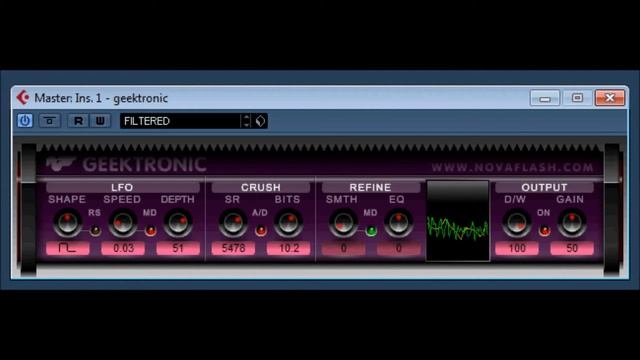Click the OUTPUT section header
This screenshot has height=360, width=640.
pos(544,187)
